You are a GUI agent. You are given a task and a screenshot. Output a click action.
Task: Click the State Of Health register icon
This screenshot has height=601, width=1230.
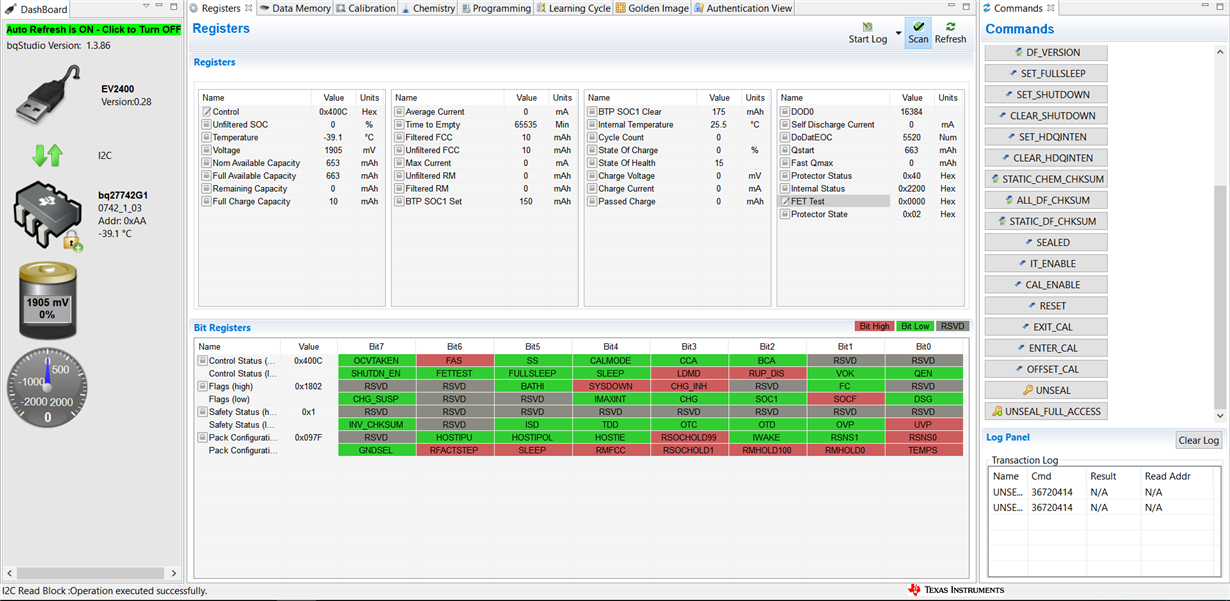(x=592, y=163)
